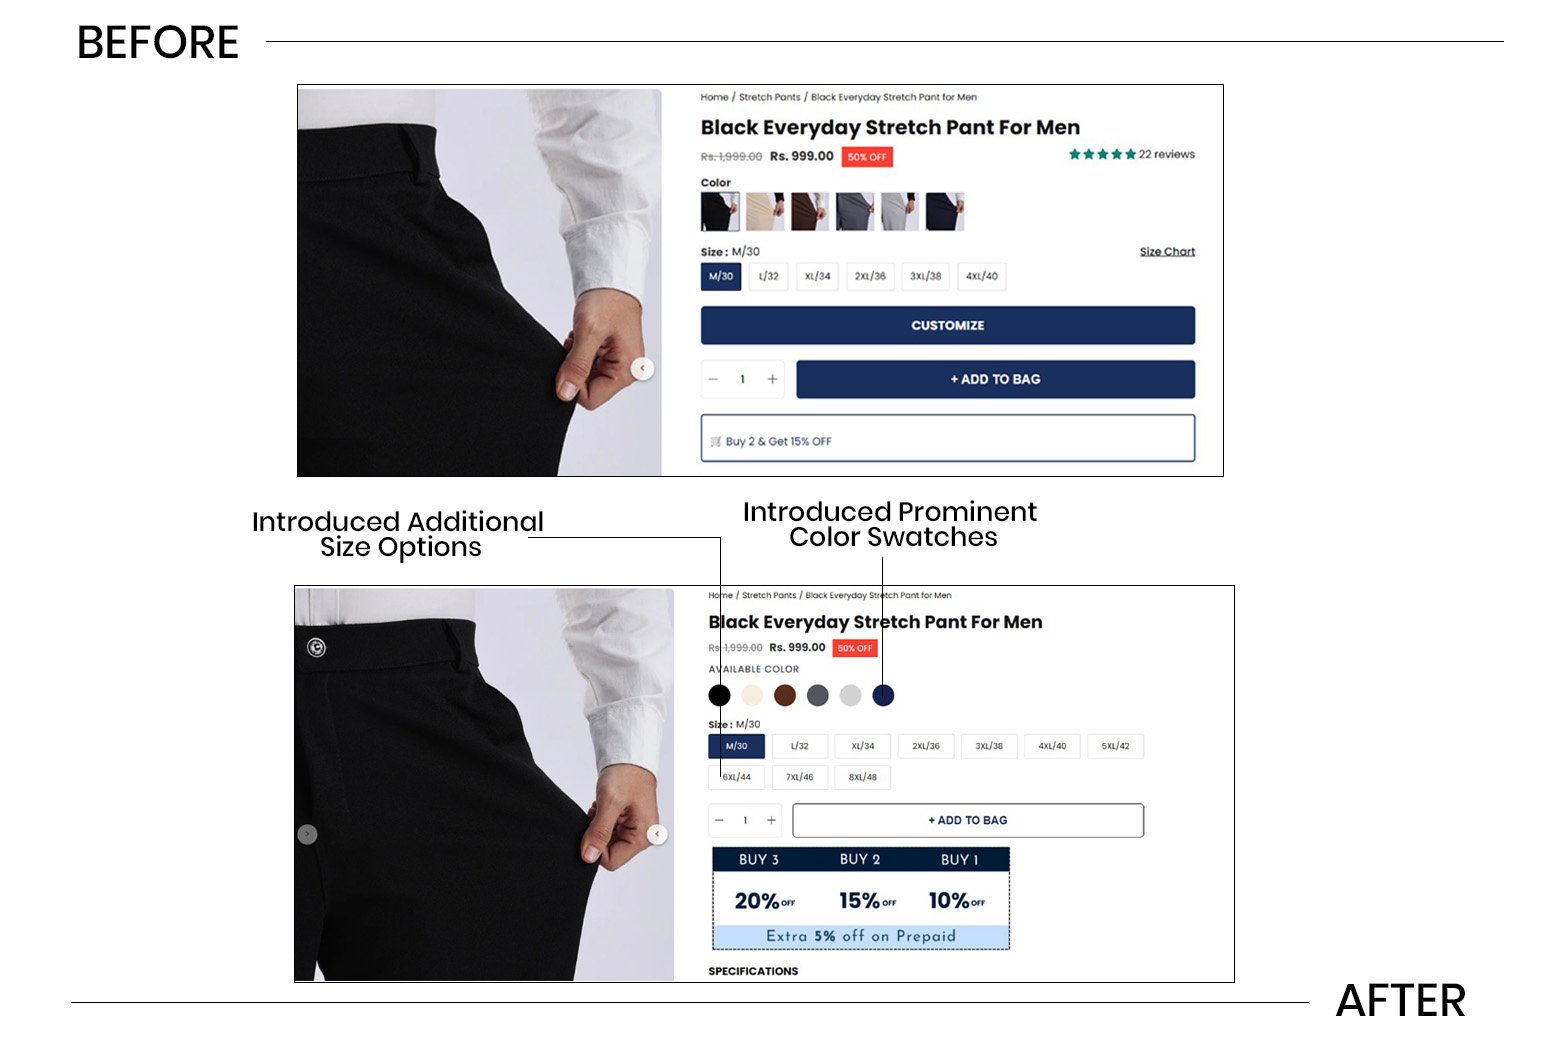1563x1042 pixels.
Task: Select the beige pant color thumbnail
Action: (x=765, y=212)
